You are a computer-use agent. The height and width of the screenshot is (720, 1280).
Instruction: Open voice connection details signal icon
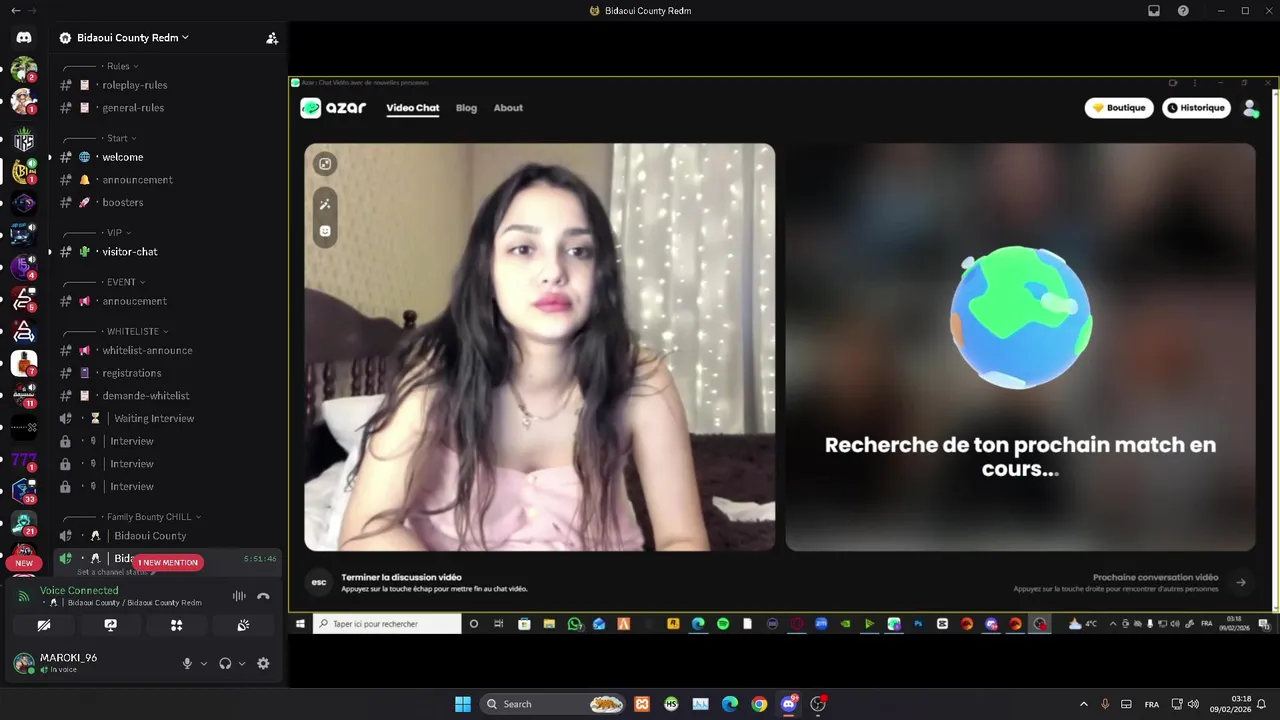24,596
